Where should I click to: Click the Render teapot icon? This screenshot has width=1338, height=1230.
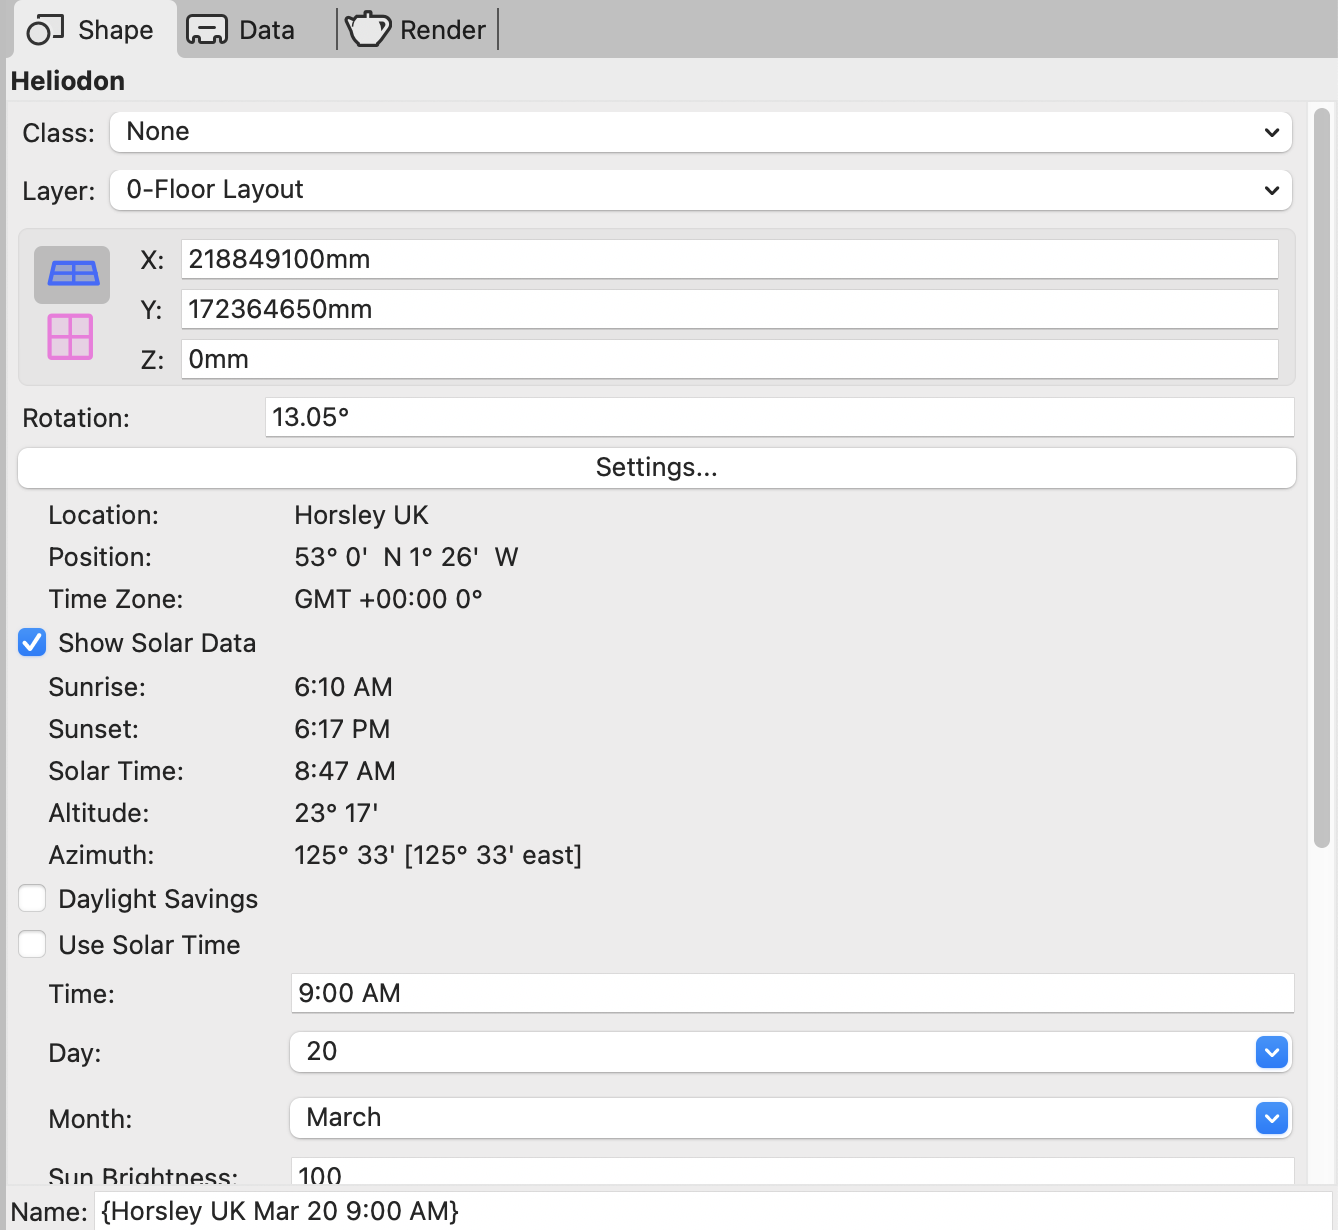coord(367,30)
